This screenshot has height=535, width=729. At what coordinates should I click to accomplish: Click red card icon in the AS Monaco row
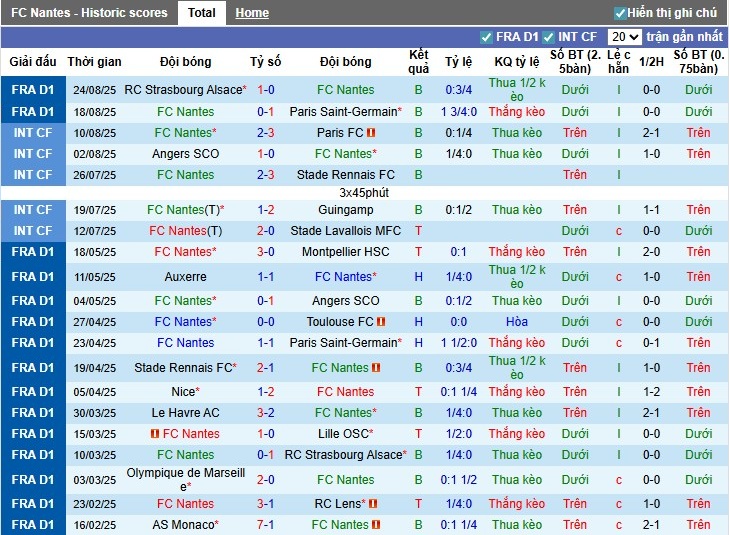pyautogui.click(x=377, y=525)
